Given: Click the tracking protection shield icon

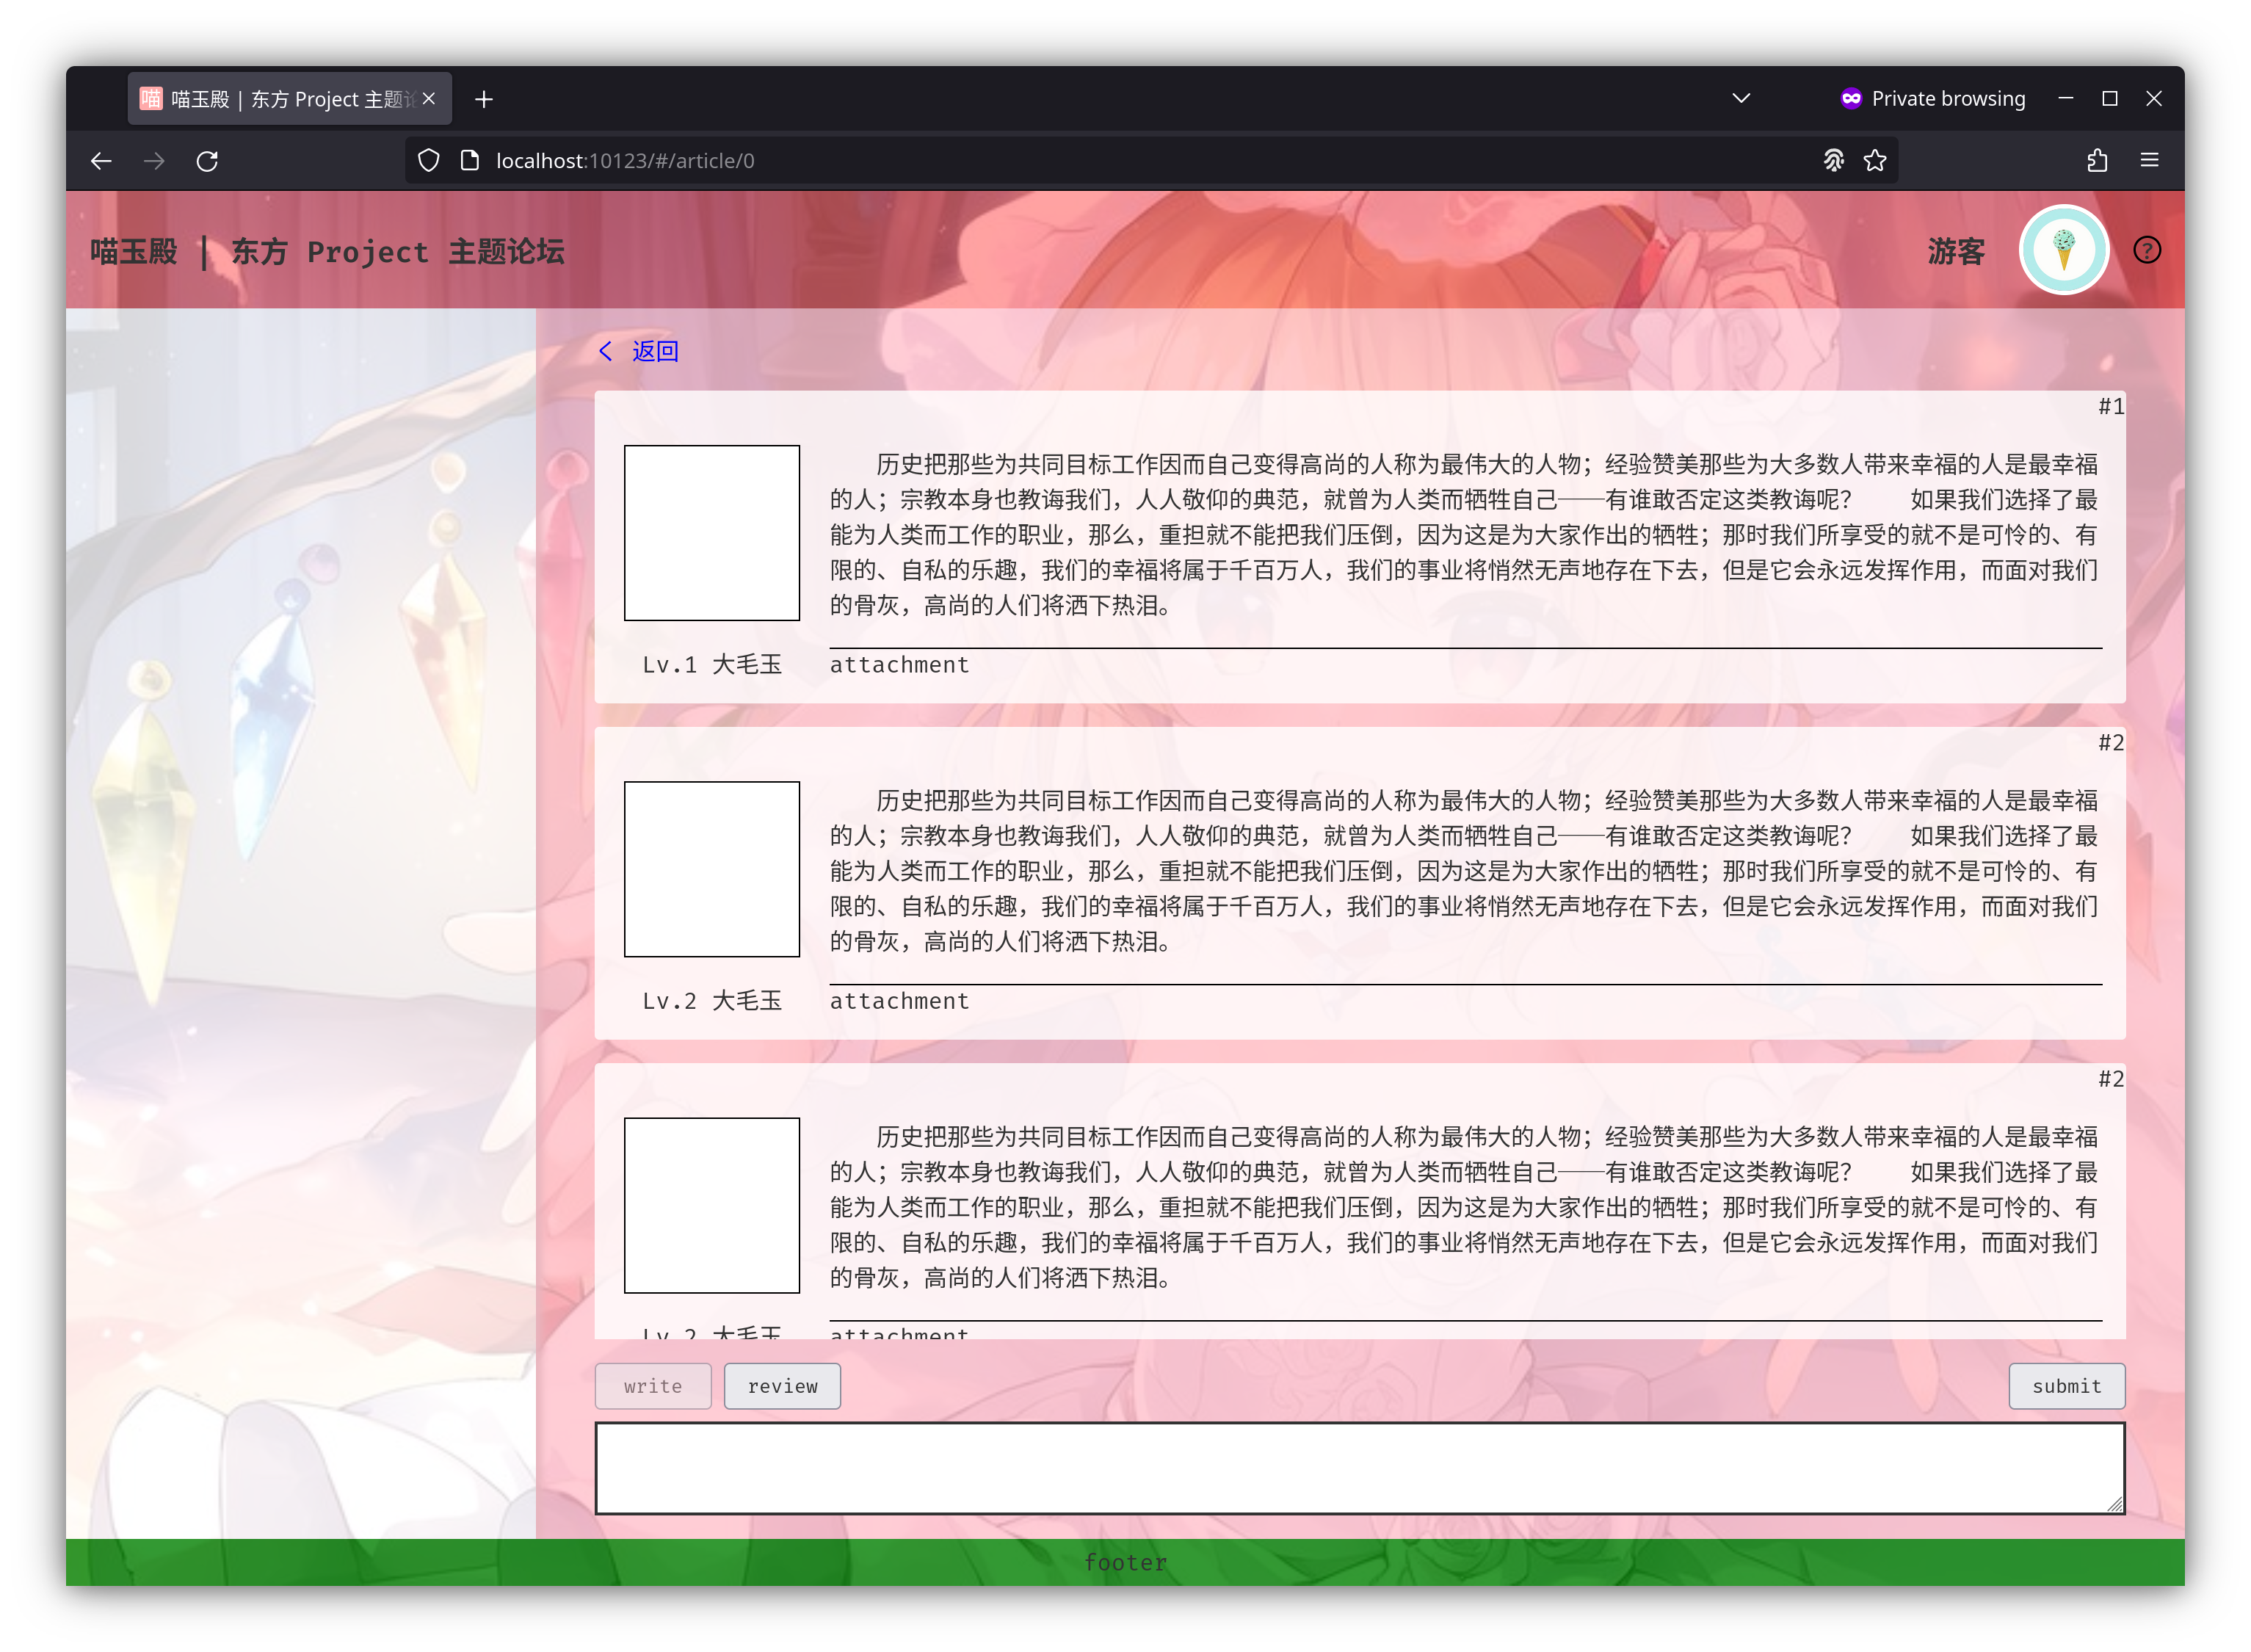Looking at the screenshot, I should coord(429,161).
